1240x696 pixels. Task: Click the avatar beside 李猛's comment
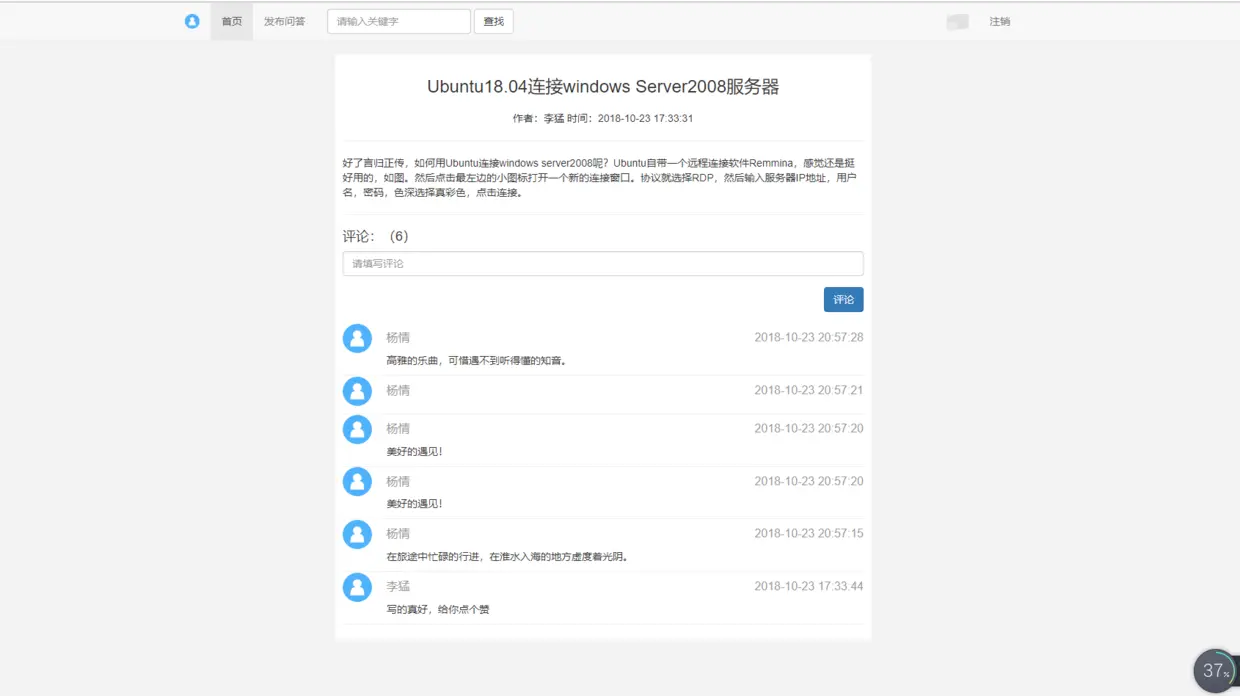tap(357, 587)
